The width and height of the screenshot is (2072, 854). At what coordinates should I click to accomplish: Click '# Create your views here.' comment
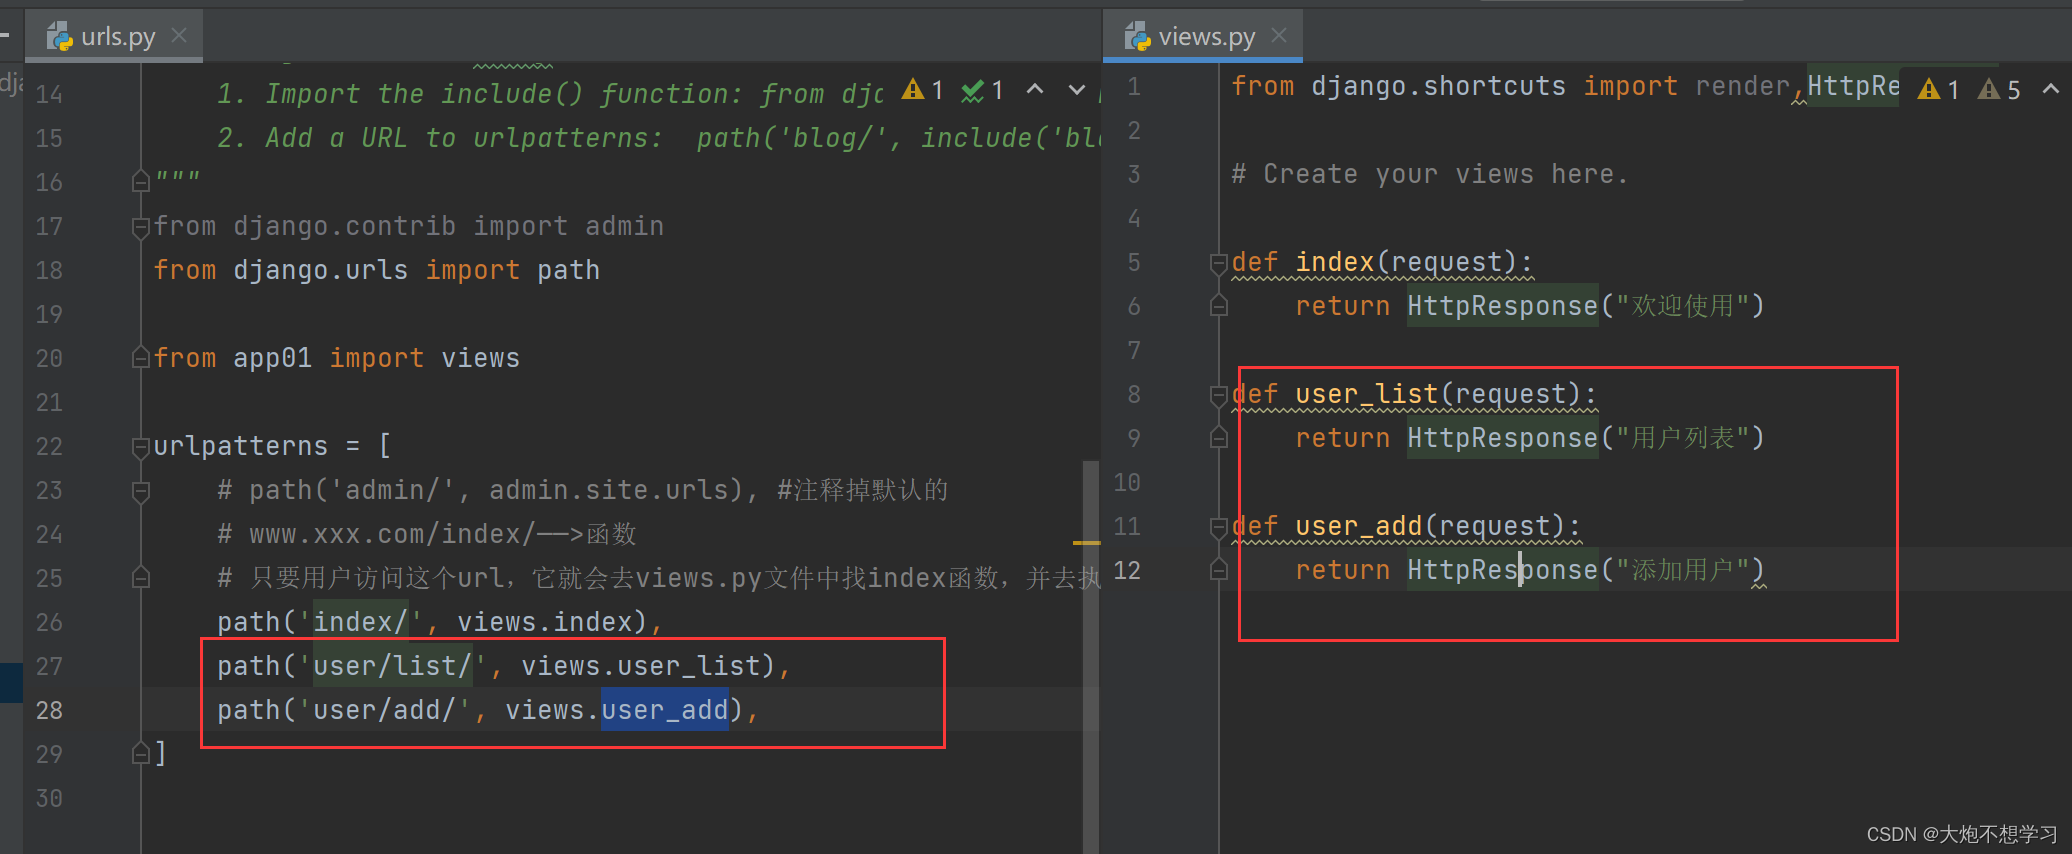pos(1430,174)
